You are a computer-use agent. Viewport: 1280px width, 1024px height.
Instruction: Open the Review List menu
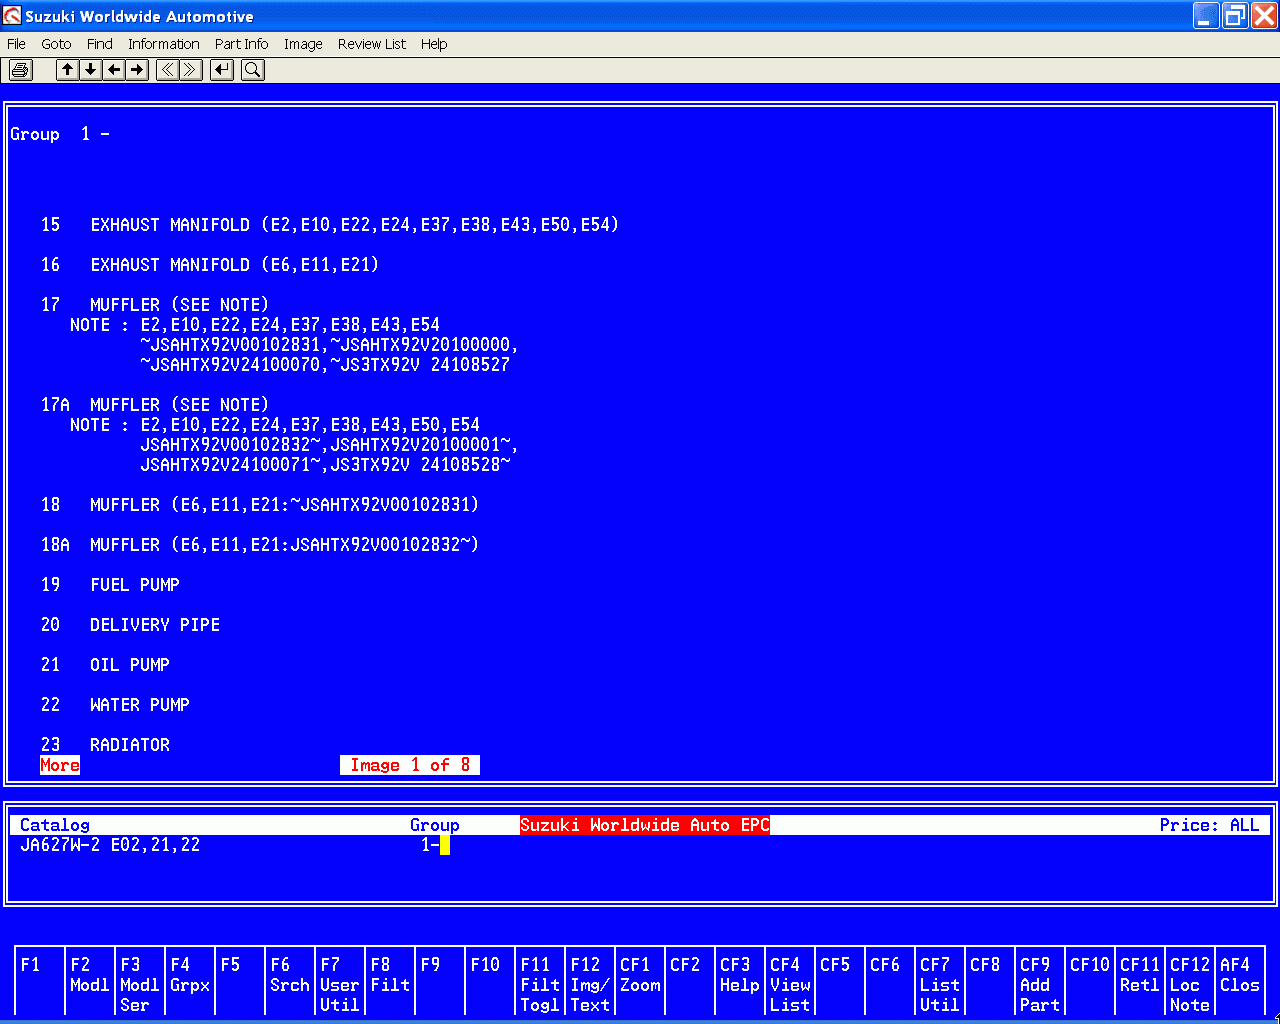[372, 44]
